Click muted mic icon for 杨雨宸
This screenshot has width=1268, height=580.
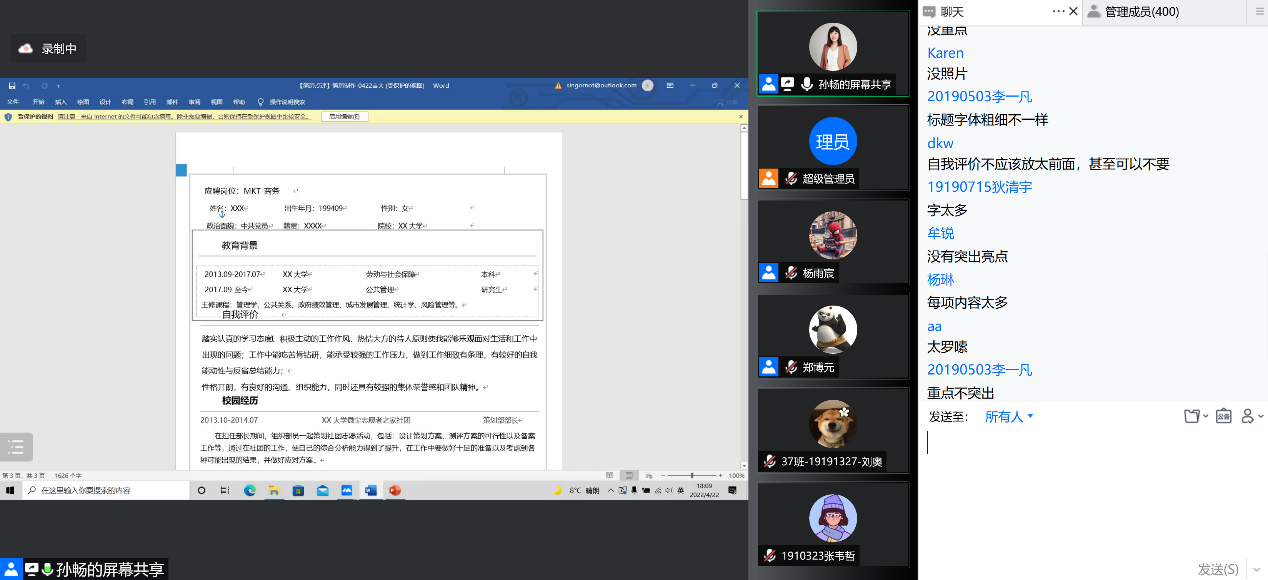(789, 272)
